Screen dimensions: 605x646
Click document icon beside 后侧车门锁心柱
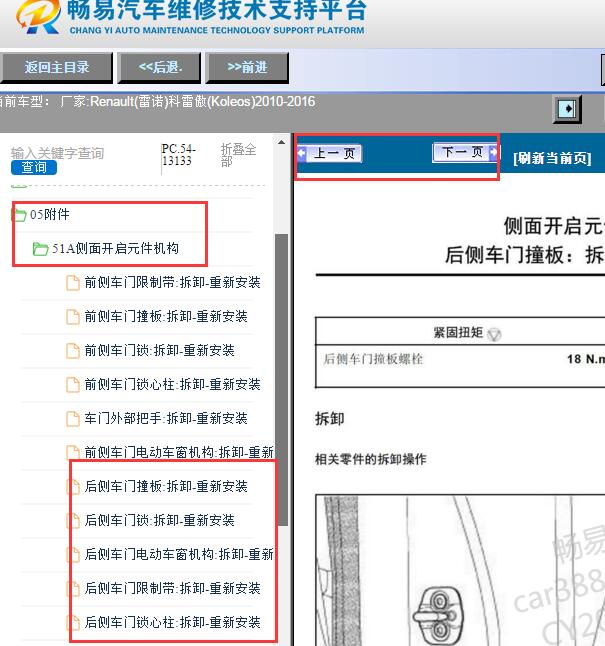click(x=73, y=623)
